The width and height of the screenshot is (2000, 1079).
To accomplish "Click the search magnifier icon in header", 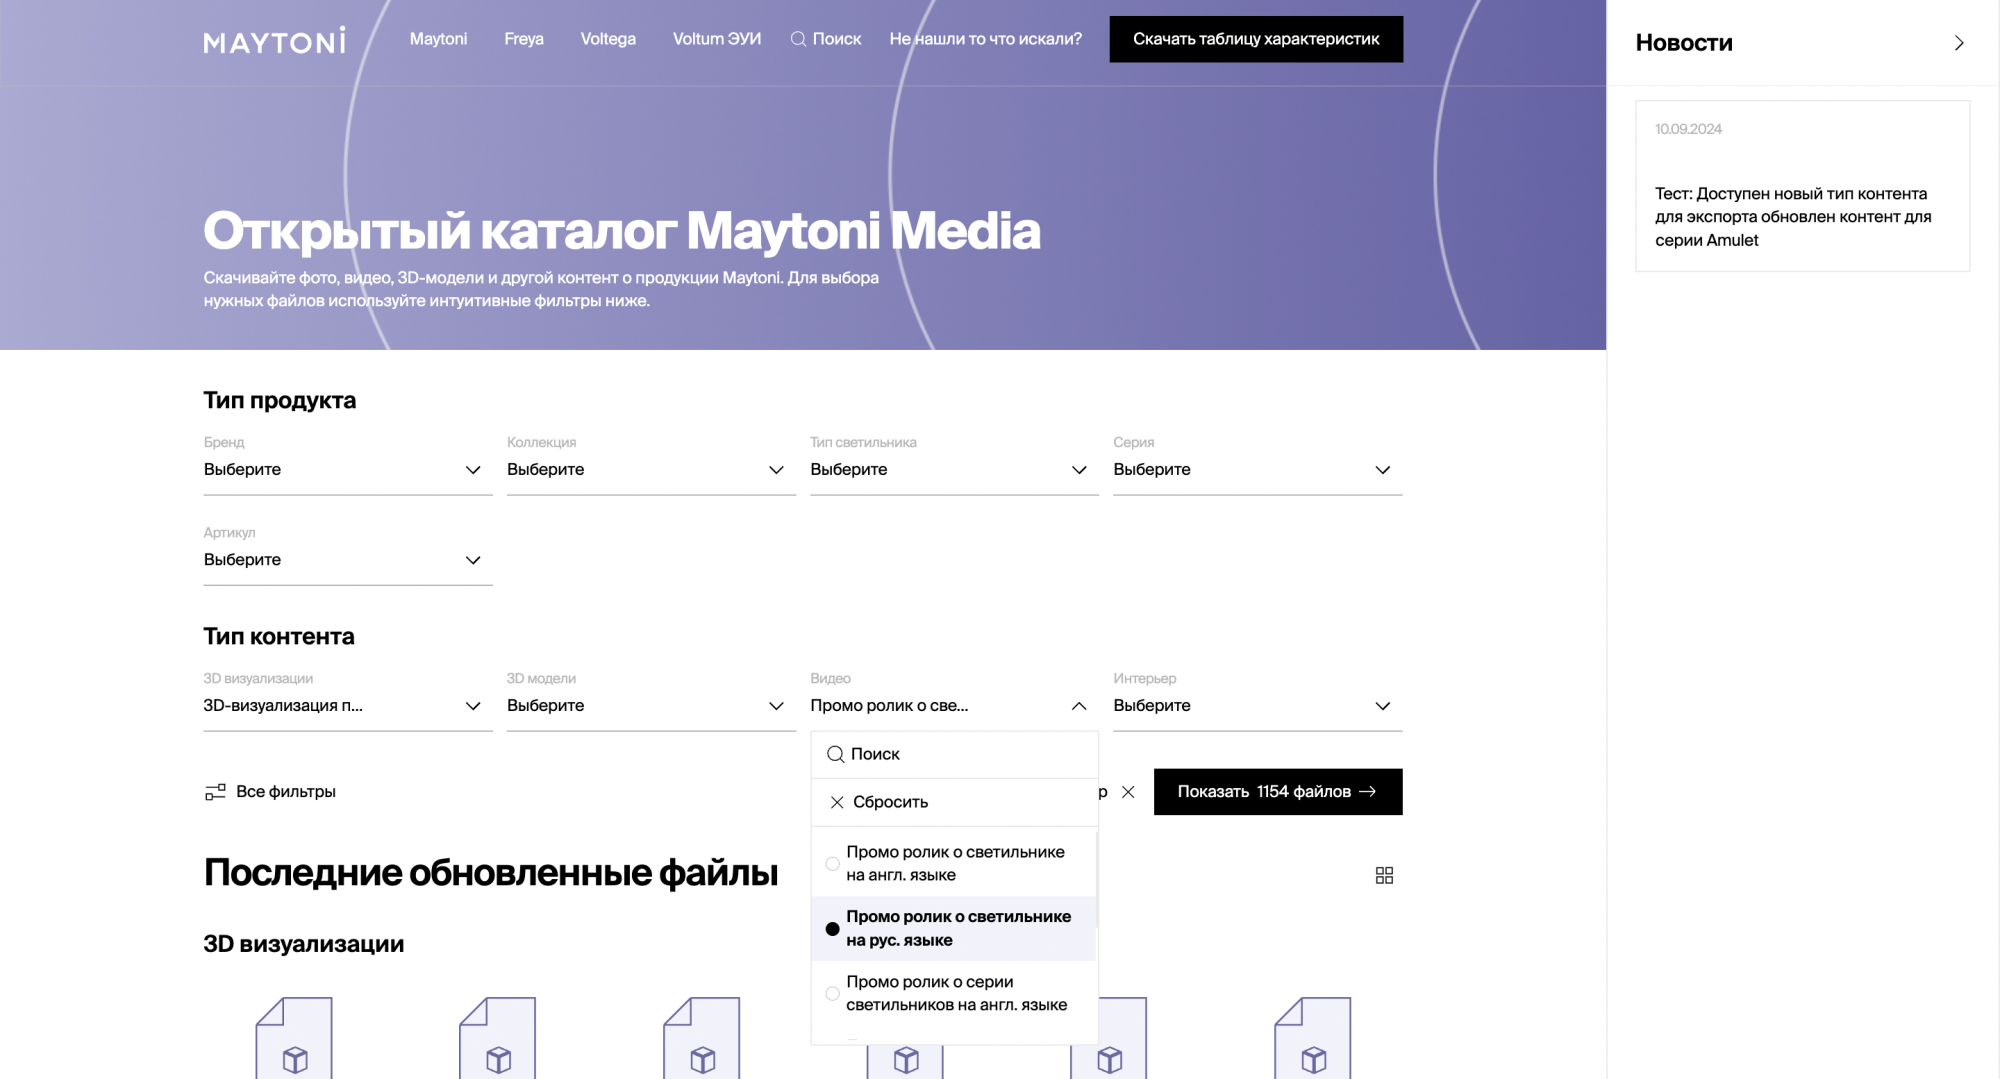I will tap(798, 39).
